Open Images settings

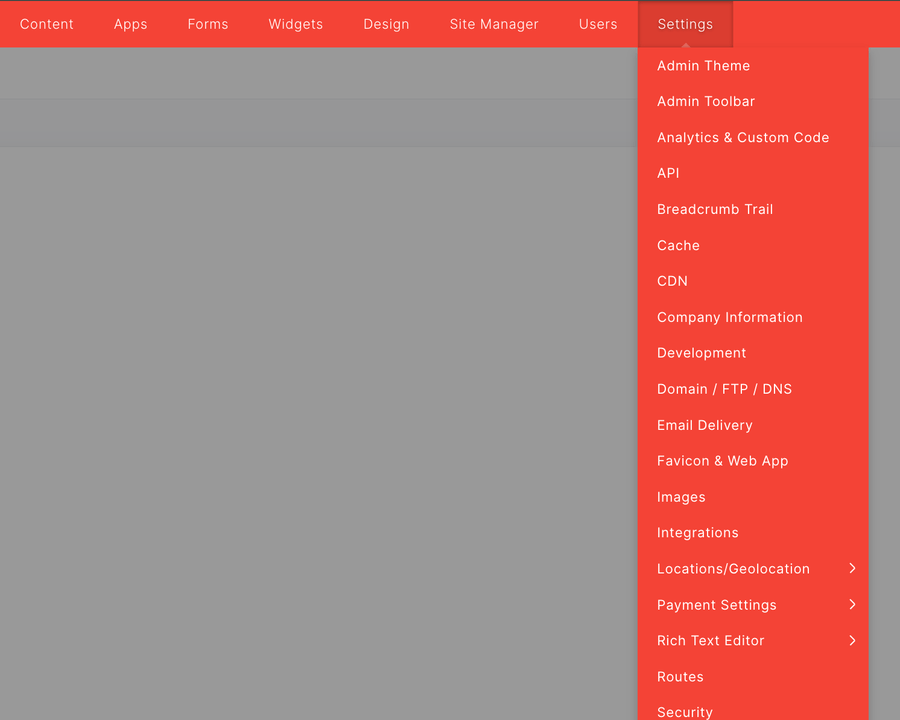point(753,497)
